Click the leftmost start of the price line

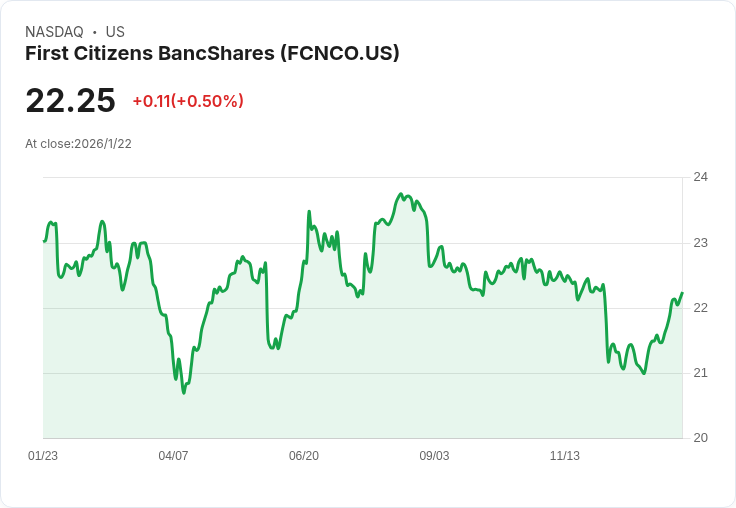tap(44, 241)
